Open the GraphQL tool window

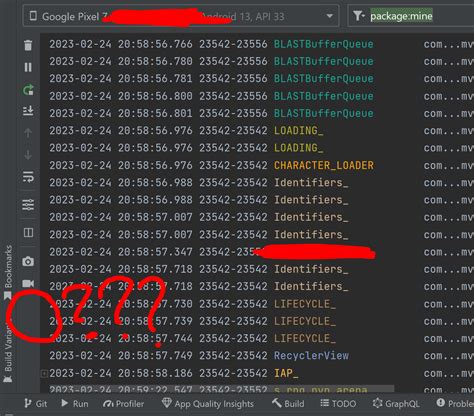click(x=396, y=404)
